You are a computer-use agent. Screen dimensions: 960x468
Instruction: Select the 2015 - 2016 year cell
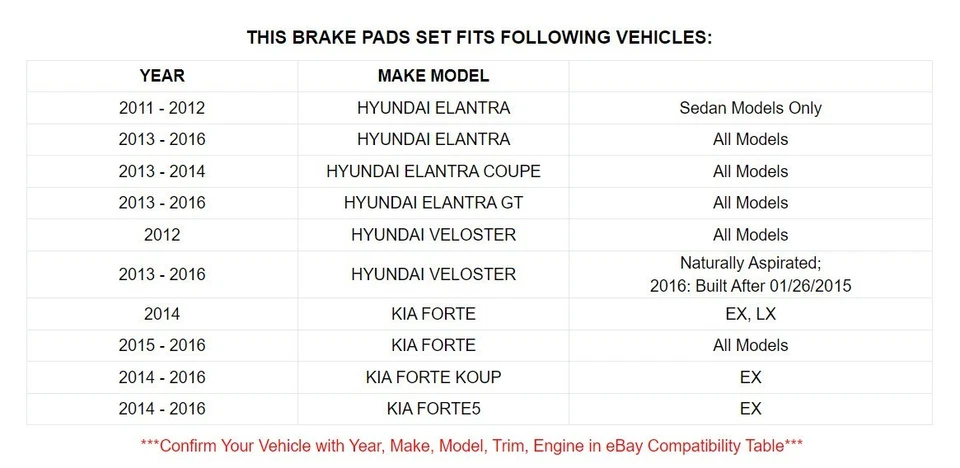[161, 345]
